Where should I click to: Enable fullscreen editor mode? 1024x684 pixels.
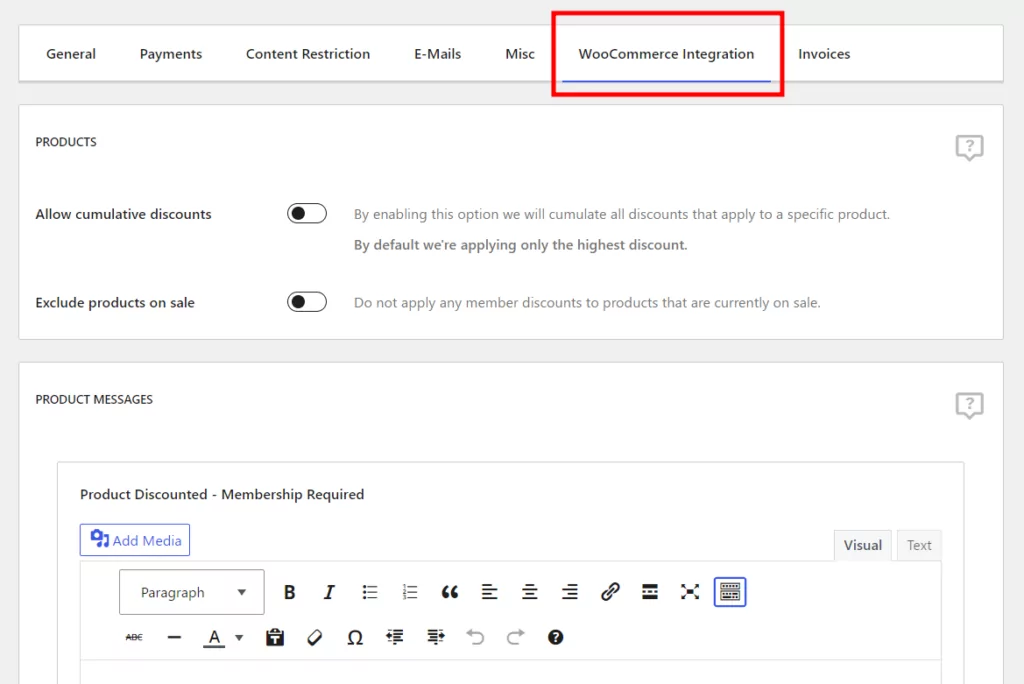coord(690,592)
